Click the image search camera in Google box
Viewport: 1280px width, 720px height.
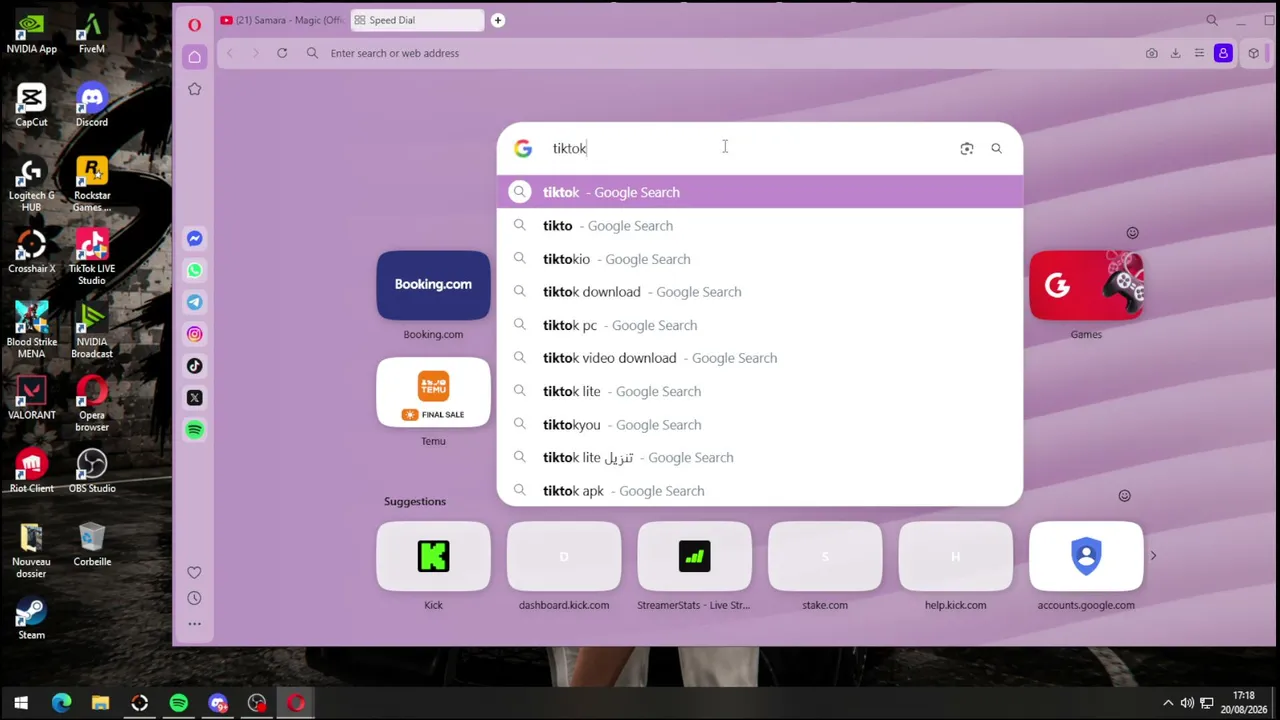(x=966, y=148)
